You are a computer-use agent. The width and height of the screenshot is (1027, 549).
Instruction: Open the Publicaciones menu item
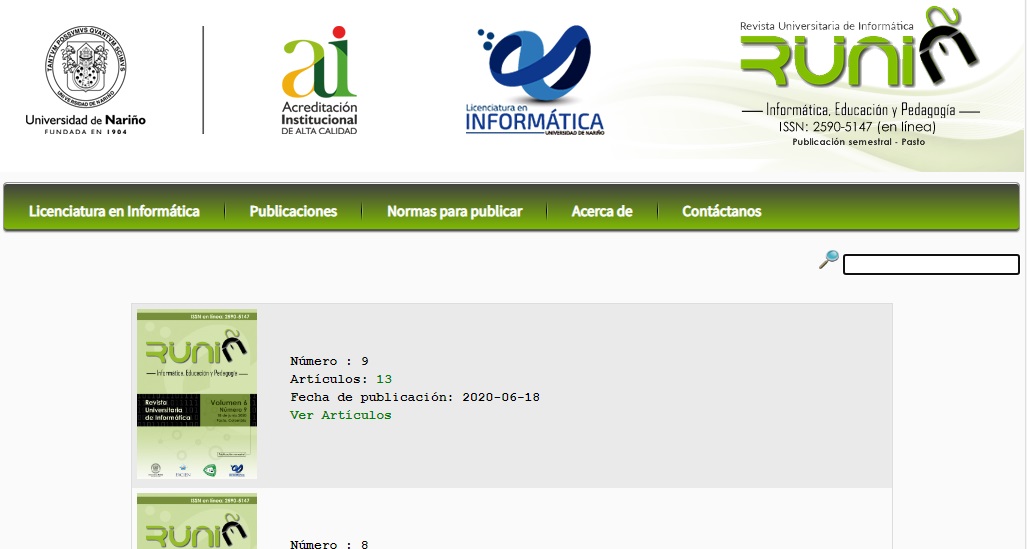coord(293,211)
